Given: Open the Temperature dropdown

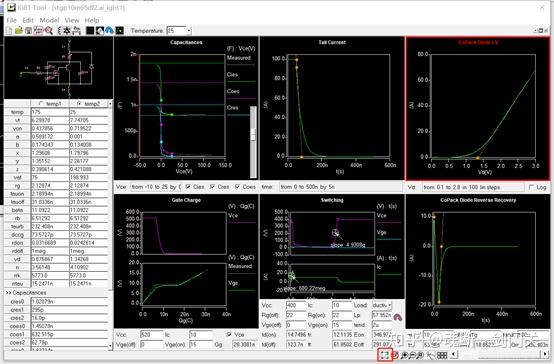Looking at the screenshot, I should click(189, 31).
